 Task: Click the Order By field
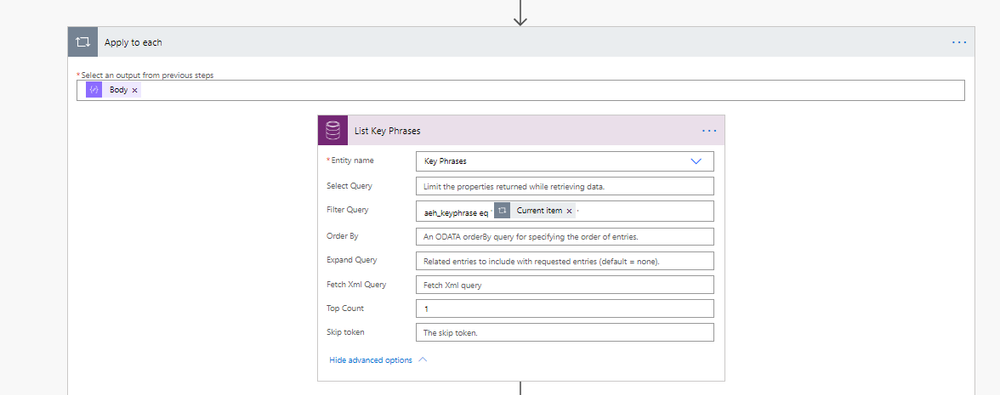(x=565, y=236)
